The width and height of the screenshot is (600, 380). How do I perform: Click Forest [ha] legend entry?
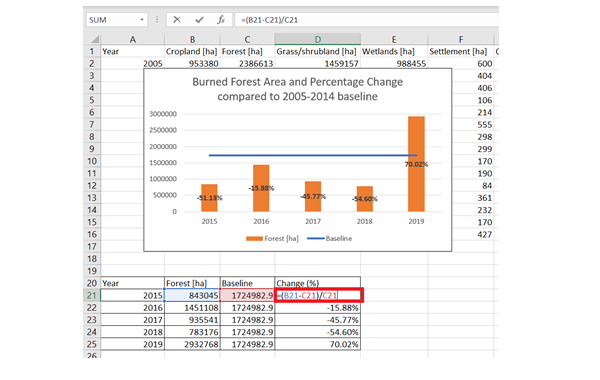[x=272, y=238]
